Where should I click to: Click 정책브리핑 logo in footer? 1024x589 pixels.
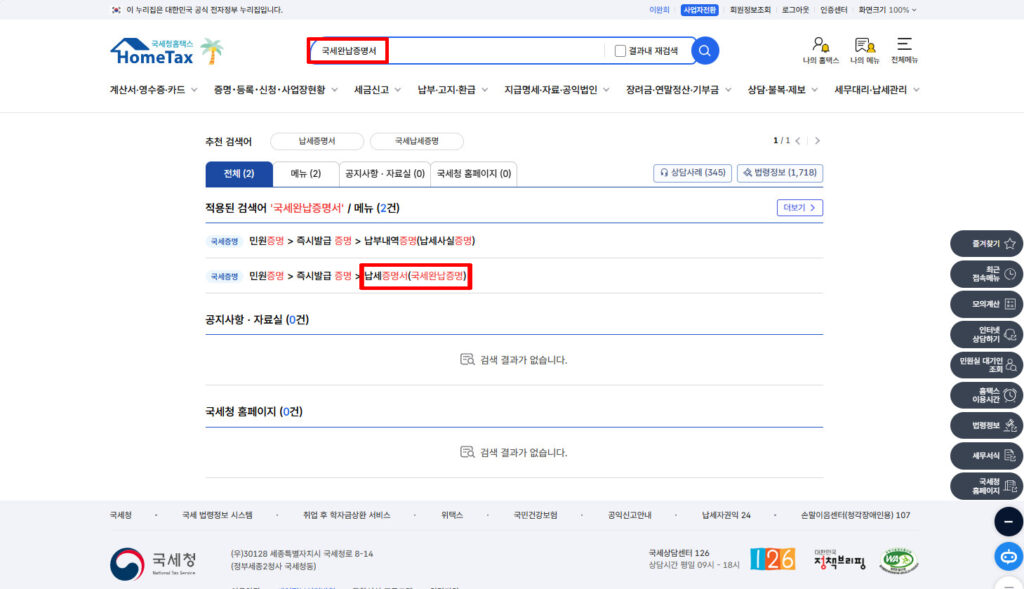(x=840, y=560)
